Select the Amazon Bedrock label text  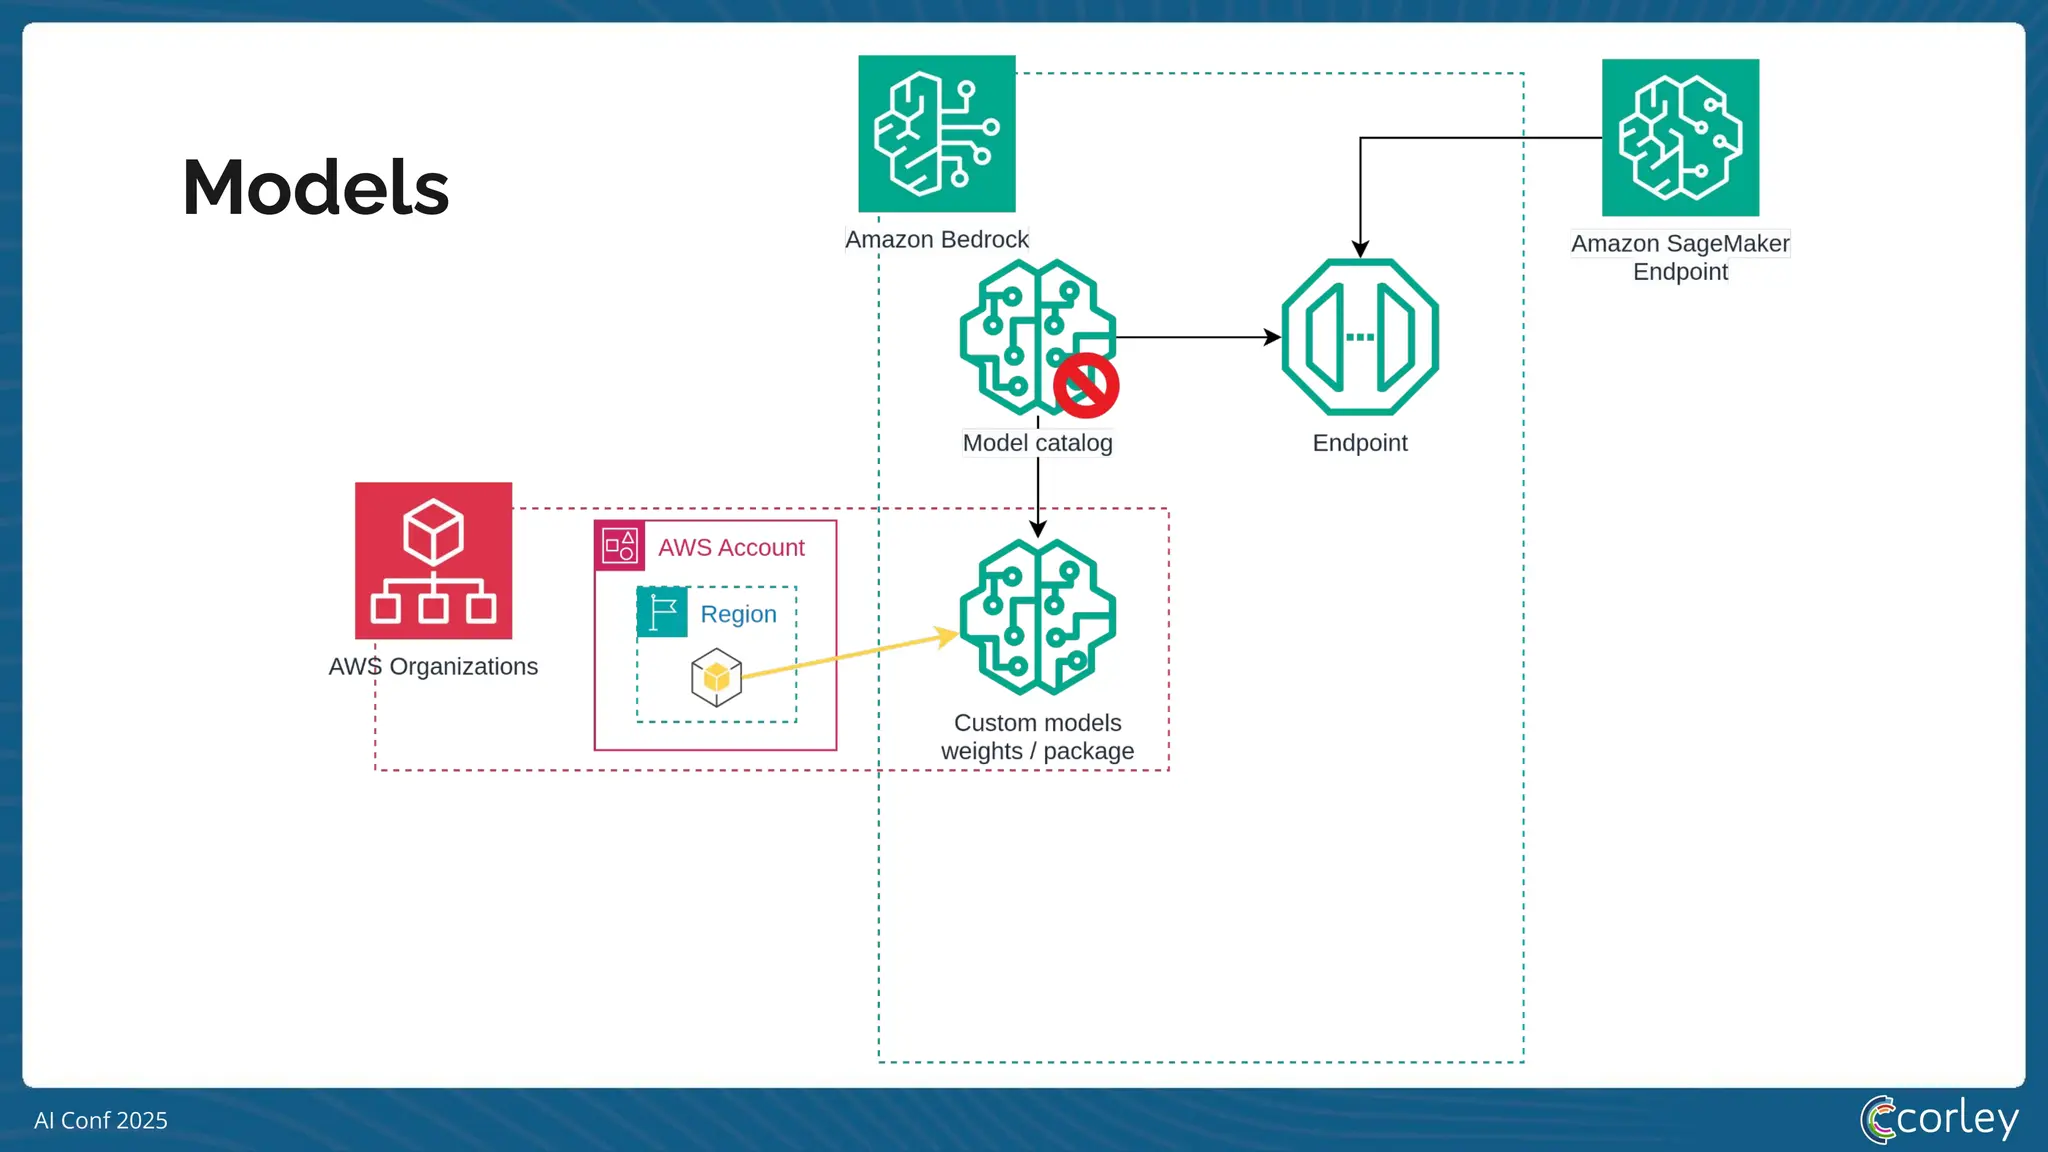click(936, 240)
